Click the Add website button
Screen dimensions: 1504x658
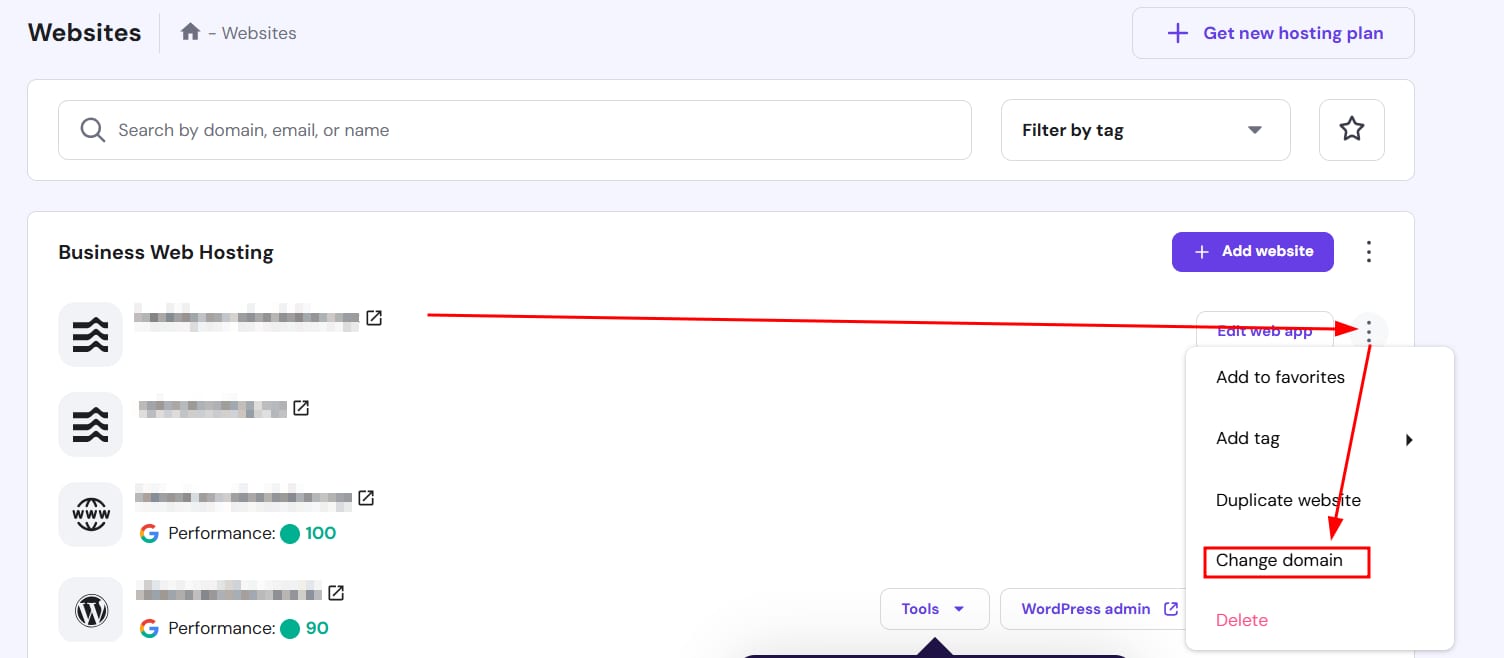[x=1252, y=252]
